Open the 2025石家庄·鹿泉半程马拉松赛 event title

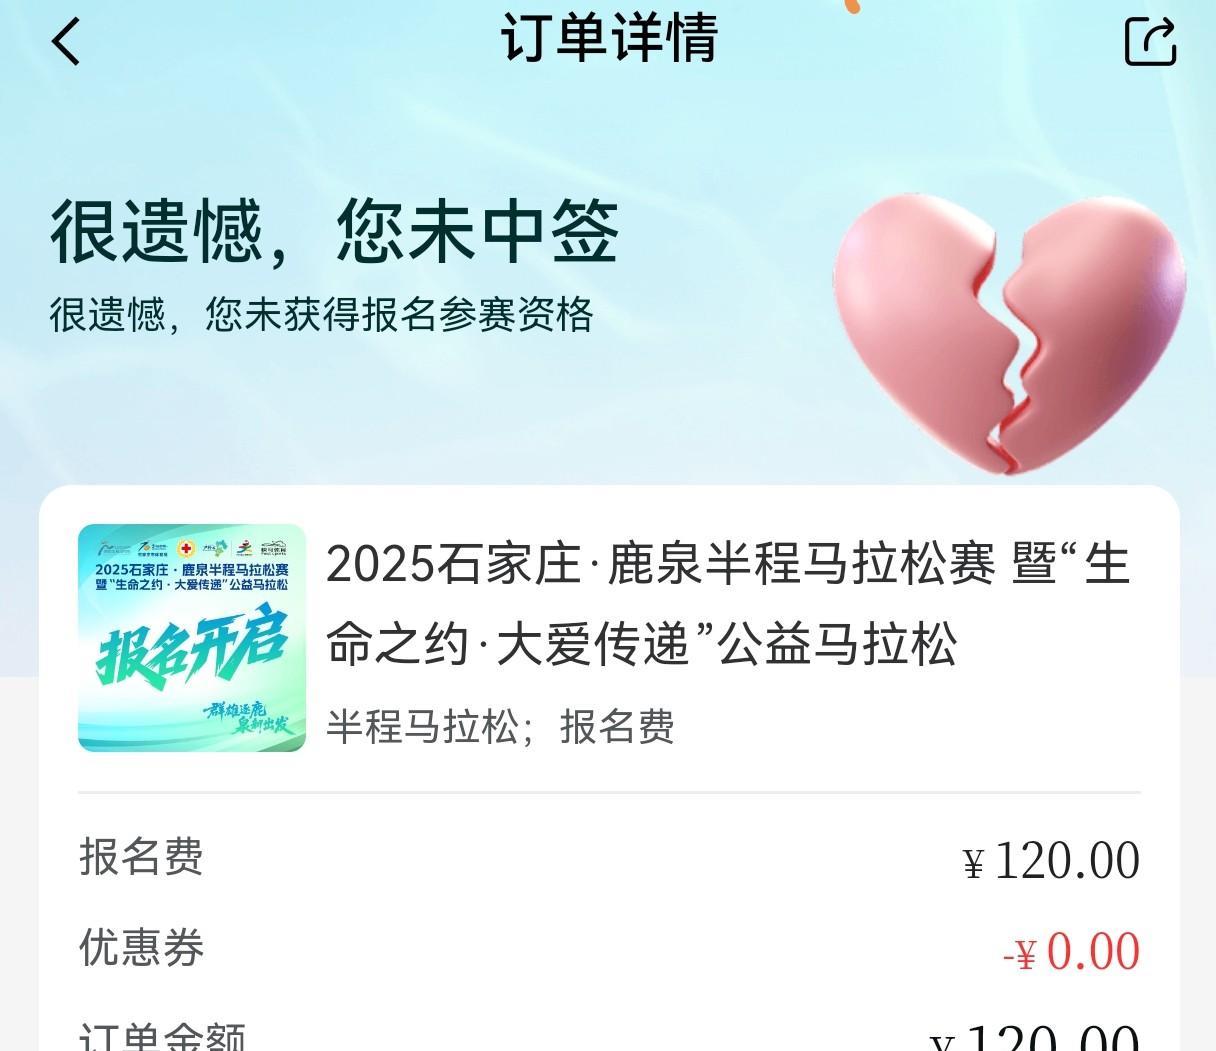[x=728, y=603]
